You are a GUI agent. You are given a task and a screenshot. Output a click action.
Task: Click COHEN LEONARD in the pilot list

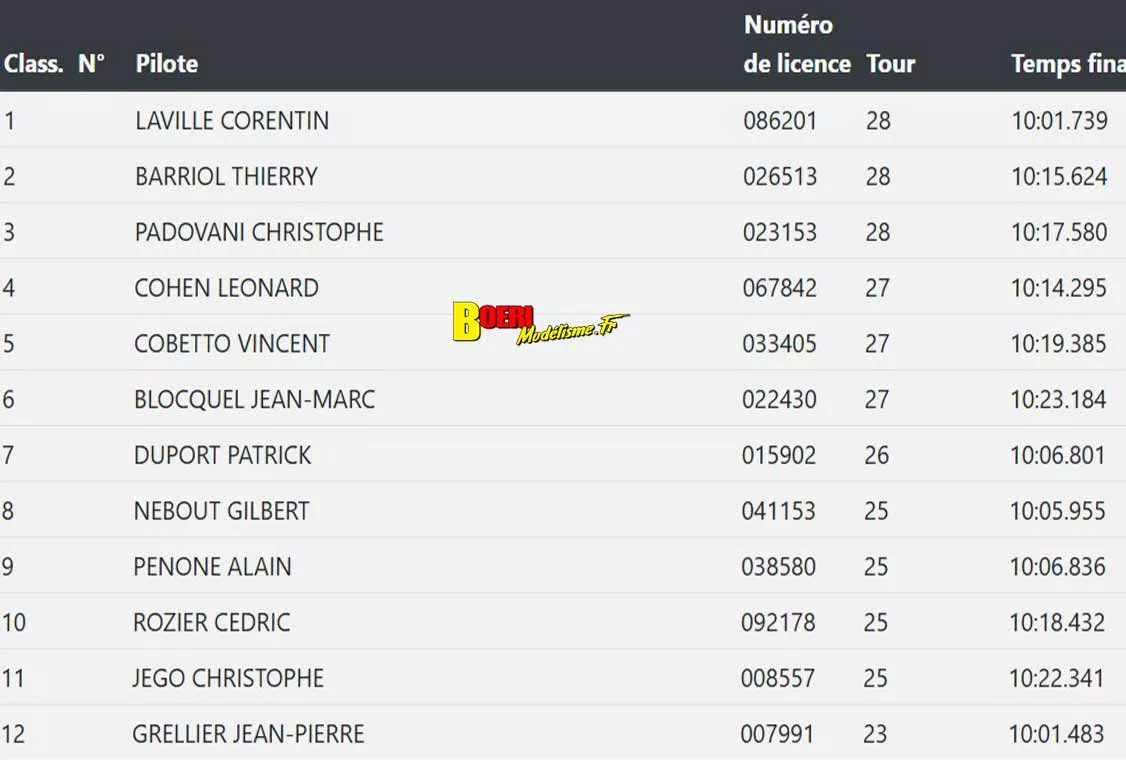pos(226,289)
